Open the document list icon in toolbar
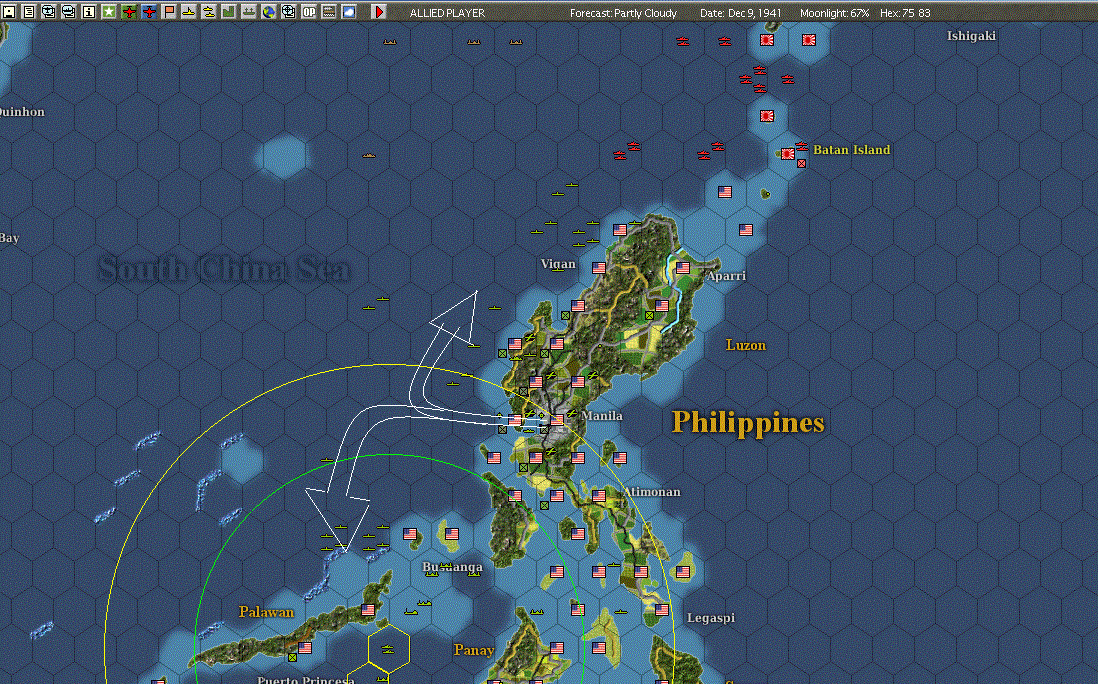The image size is (1098, 684). pyautogui.click(x=29, y=12)
